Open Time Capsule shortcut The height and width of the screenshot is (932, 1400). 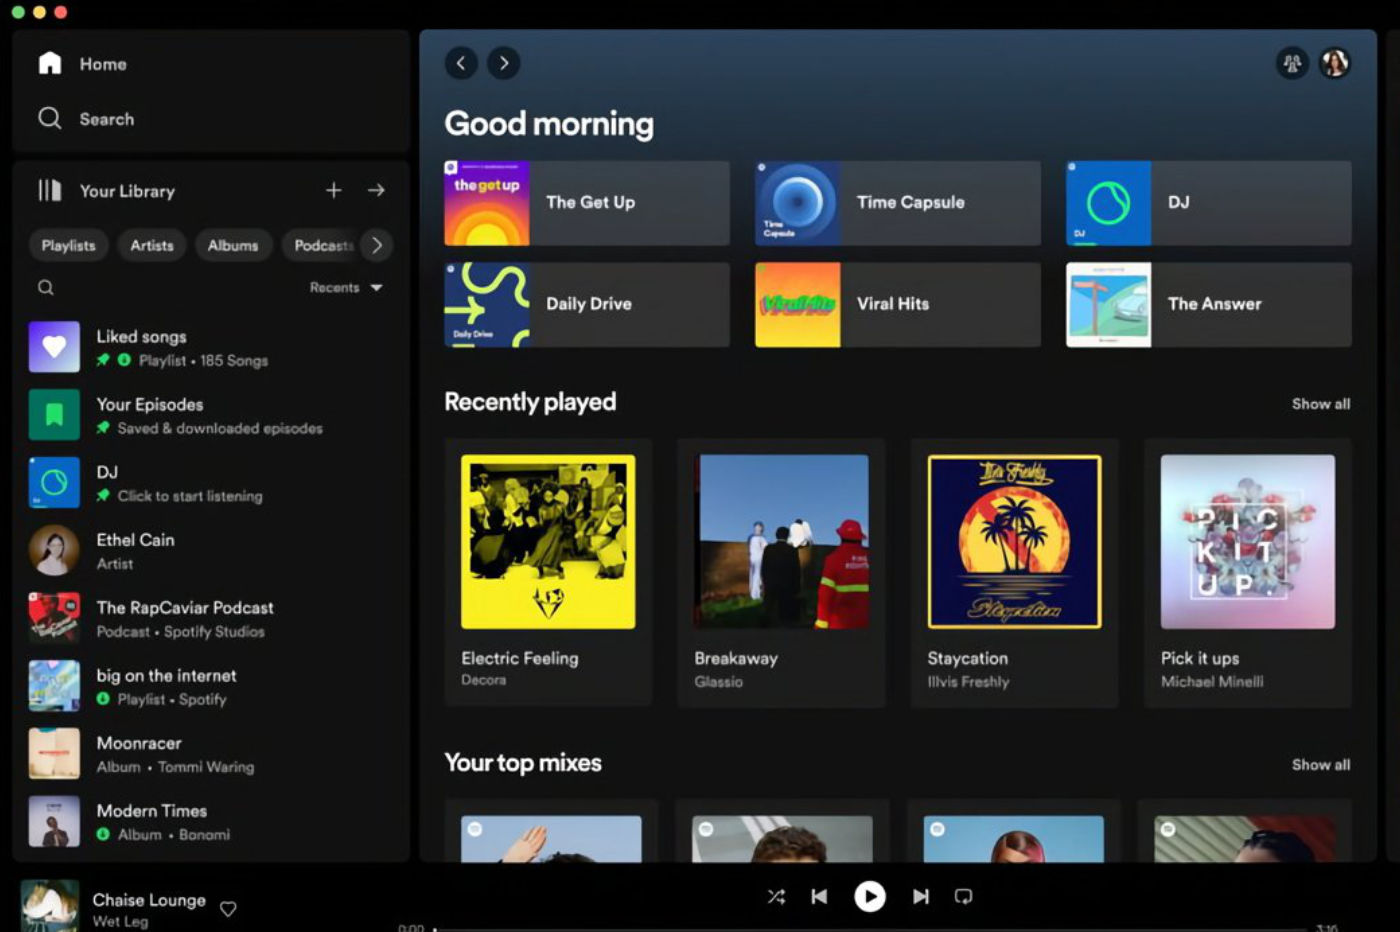click(x=898, y=203)
